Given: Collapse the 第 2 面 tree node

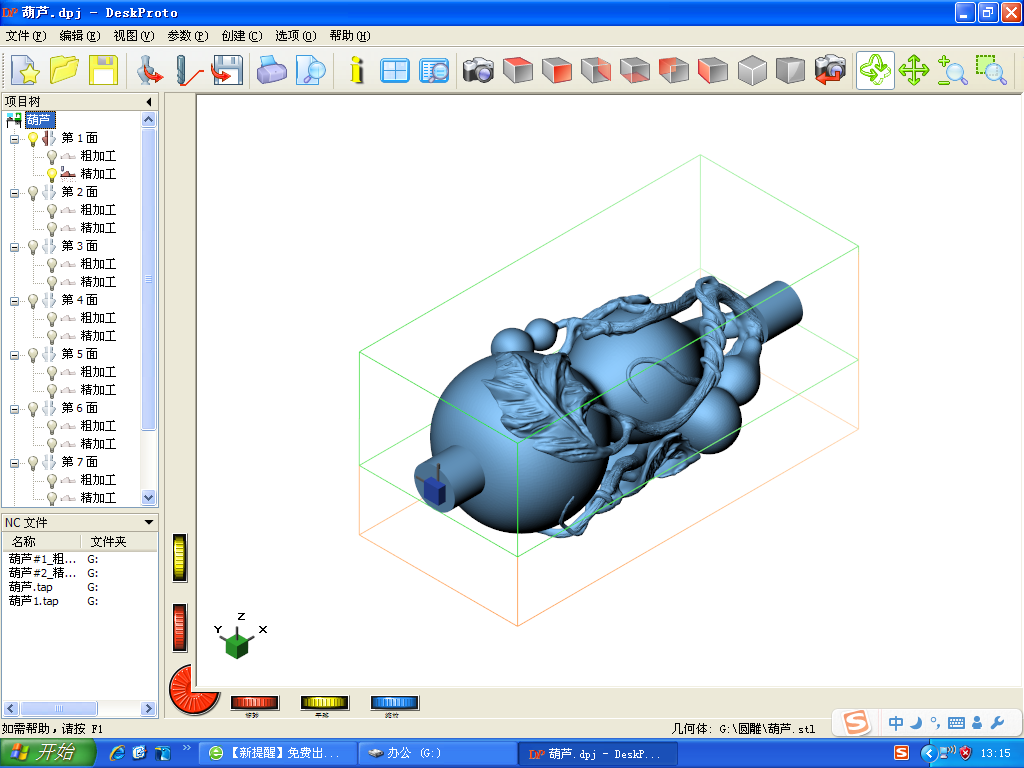Looking at the screenshot, I should [14, 193].
